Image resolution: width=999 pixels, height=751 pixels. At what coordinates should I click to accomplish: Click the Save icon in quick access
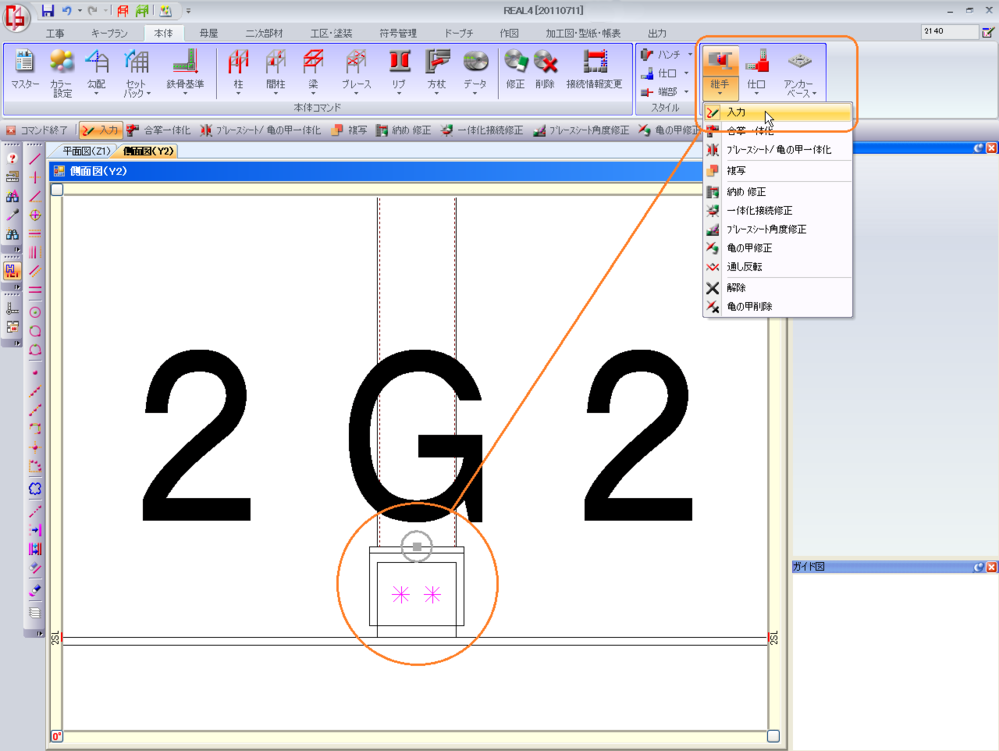48,11
